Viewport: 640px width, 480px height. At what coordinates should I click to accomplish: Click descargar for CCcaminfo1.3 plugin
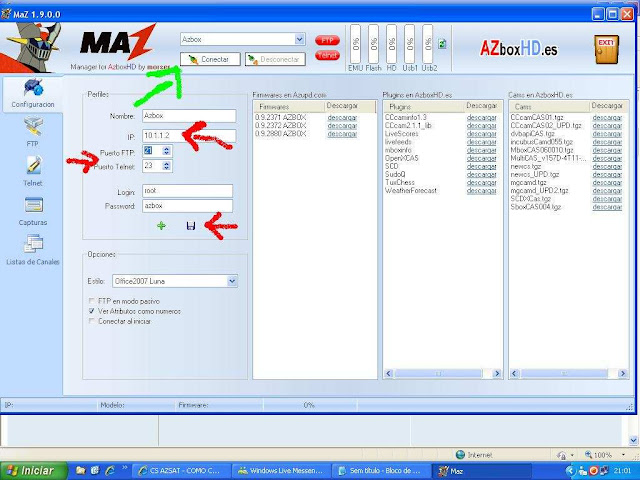tap(482, 118)
